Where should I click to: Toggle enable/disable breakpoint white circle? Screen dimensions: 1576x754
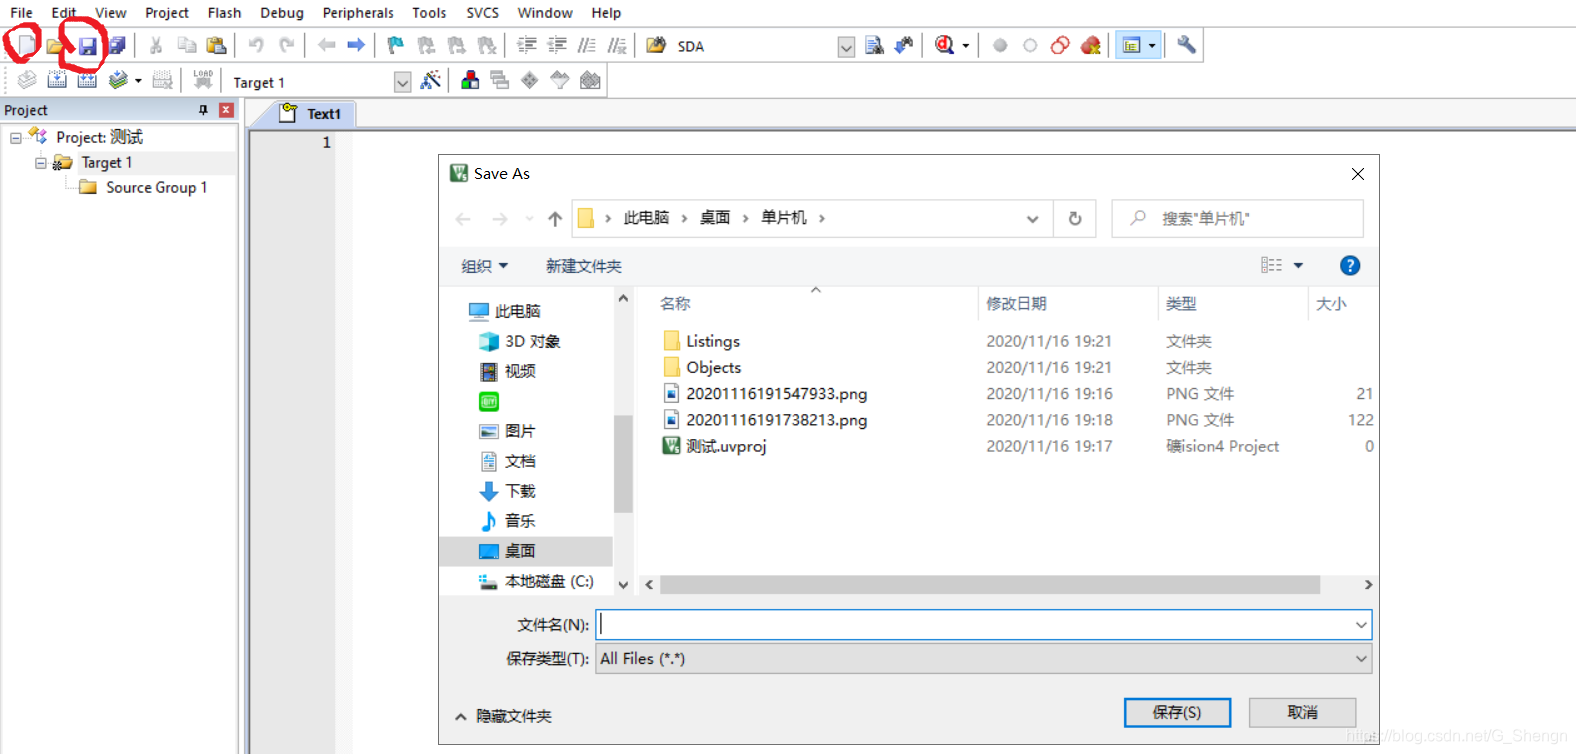tap(1030, 46)
